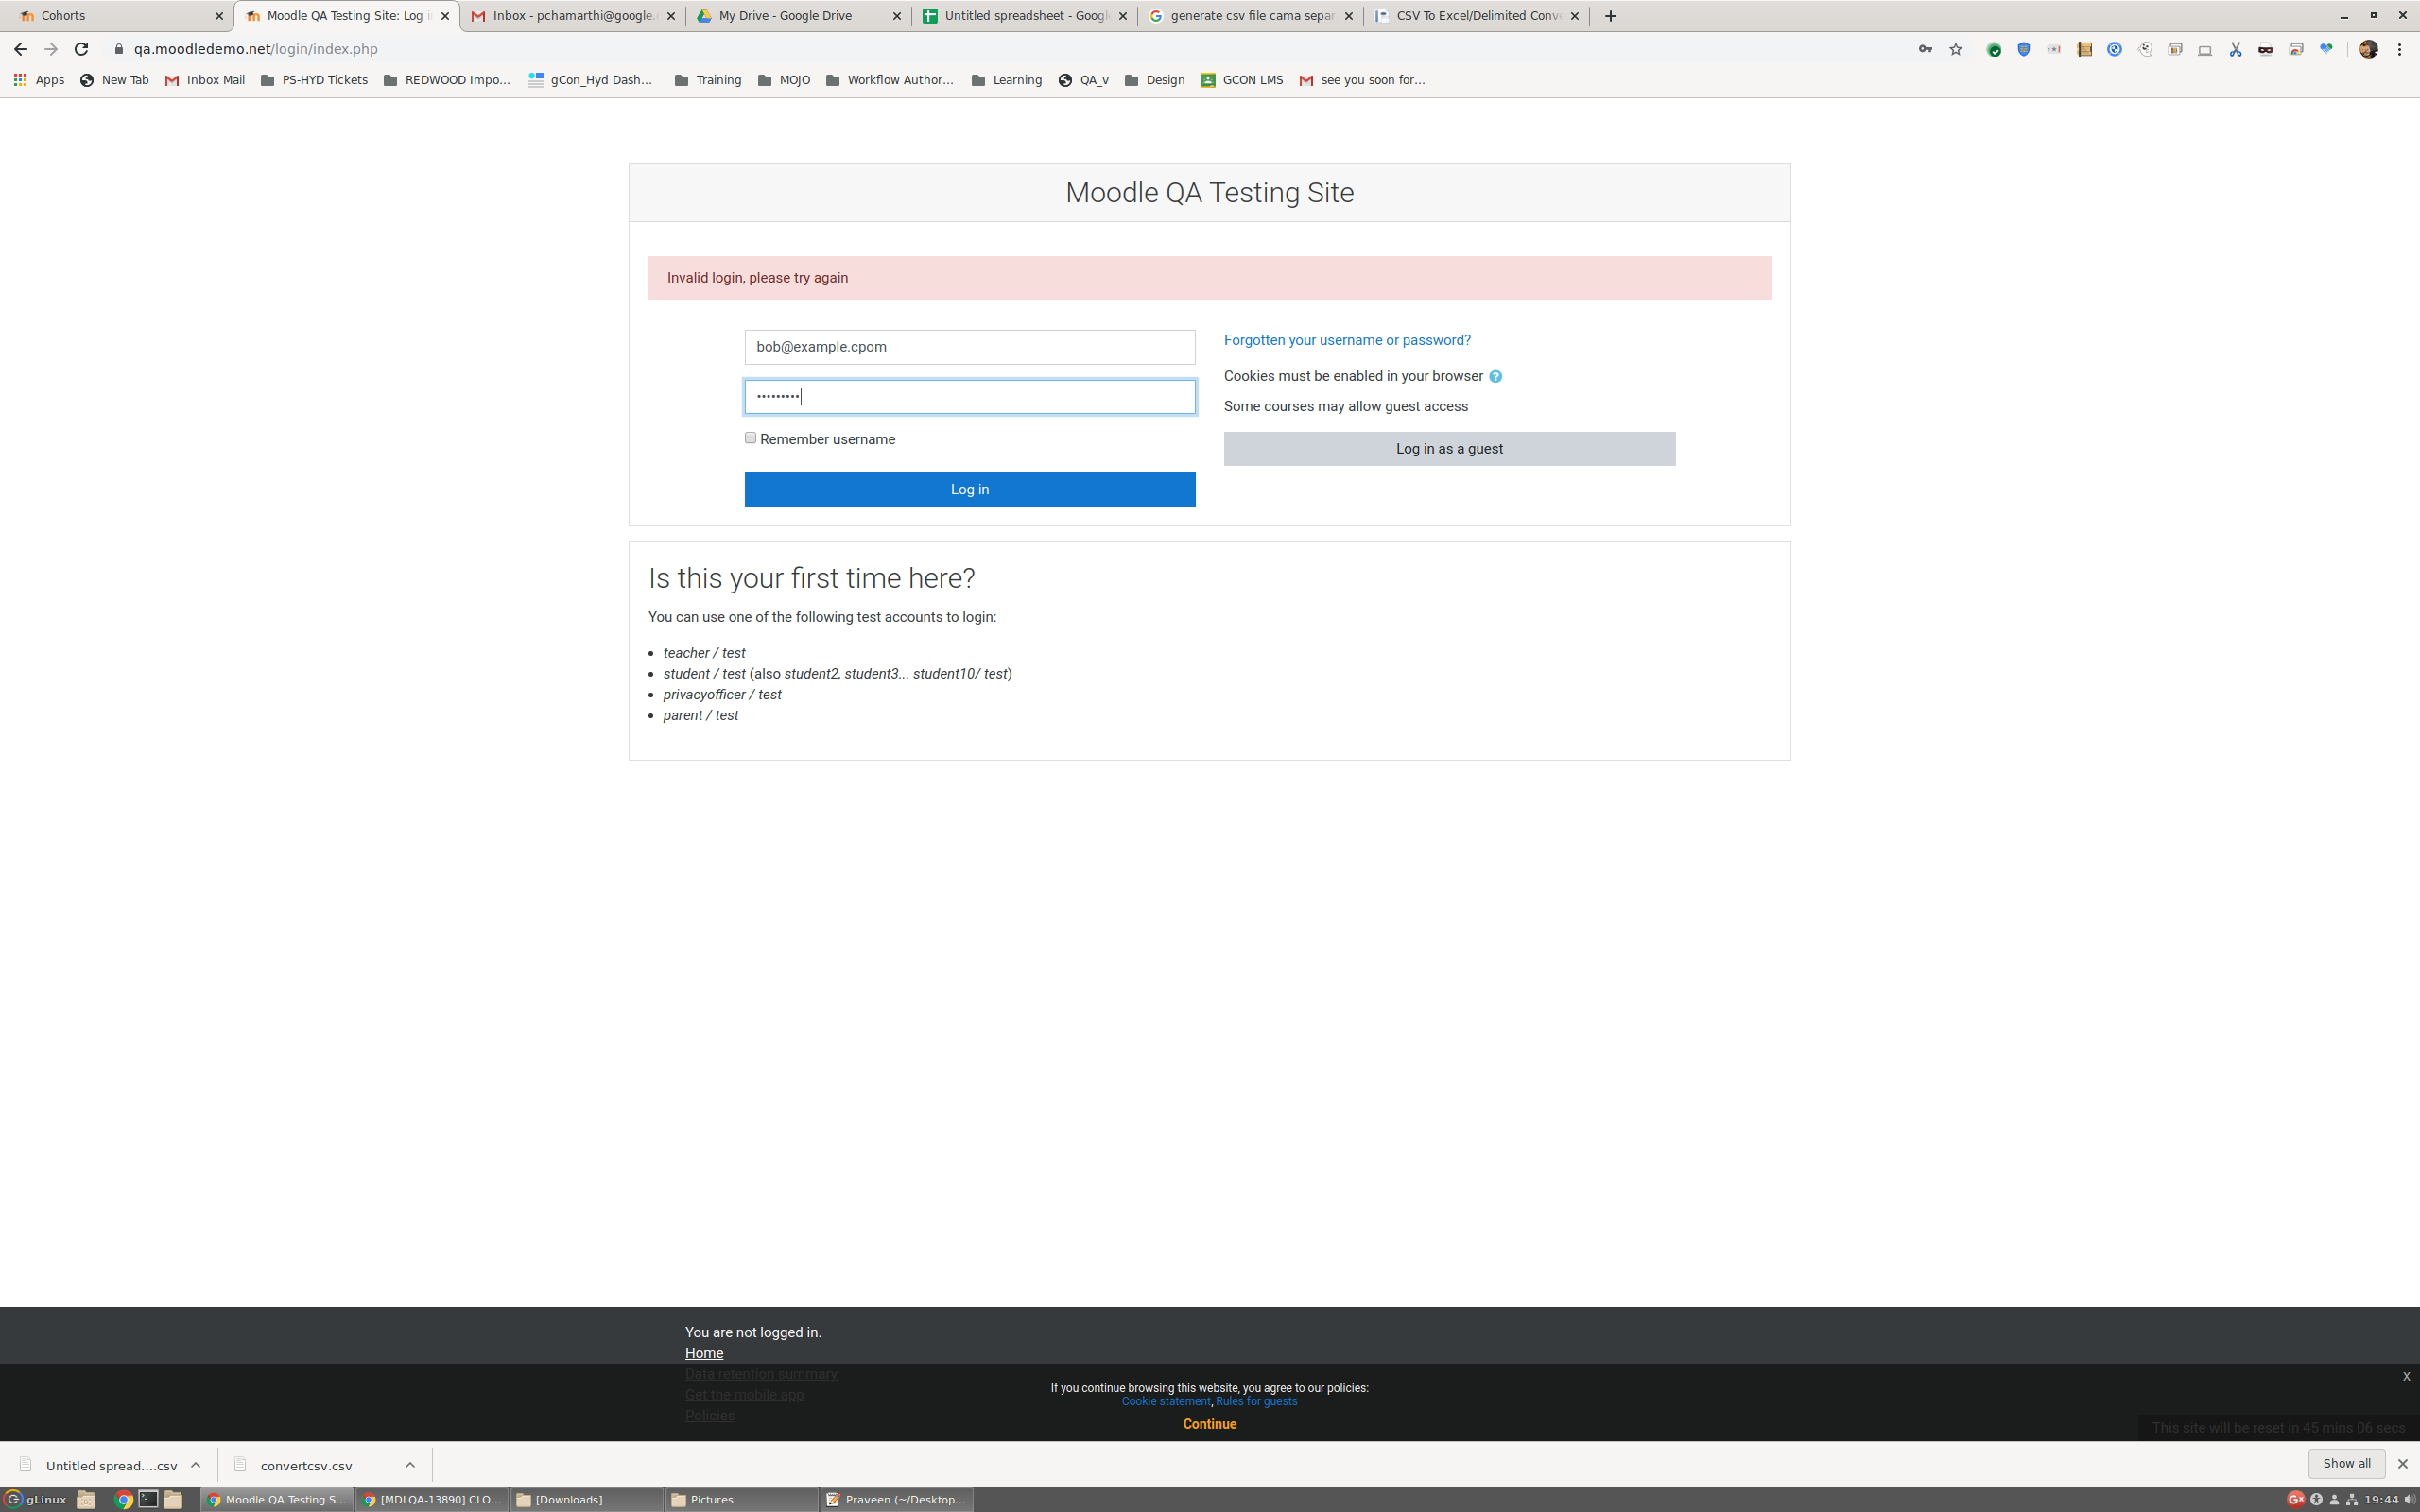The image size is (2420, 1512).
Task: Open the blue-green heart extension icon
Action: click(2326, 49)
